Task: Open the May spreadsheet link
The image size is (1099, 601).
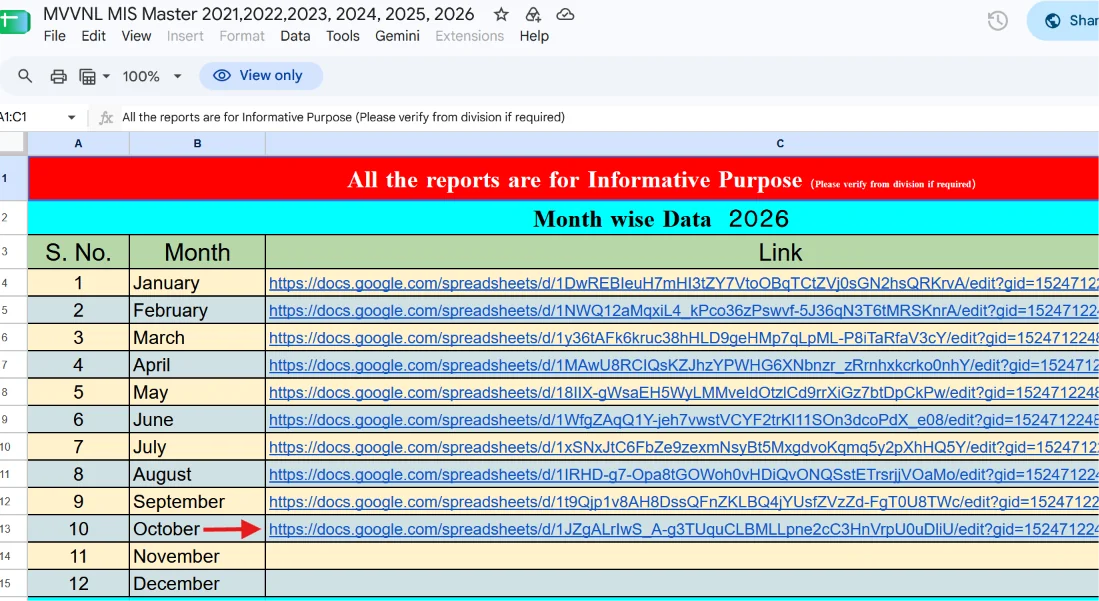Action: click(683, 393)
